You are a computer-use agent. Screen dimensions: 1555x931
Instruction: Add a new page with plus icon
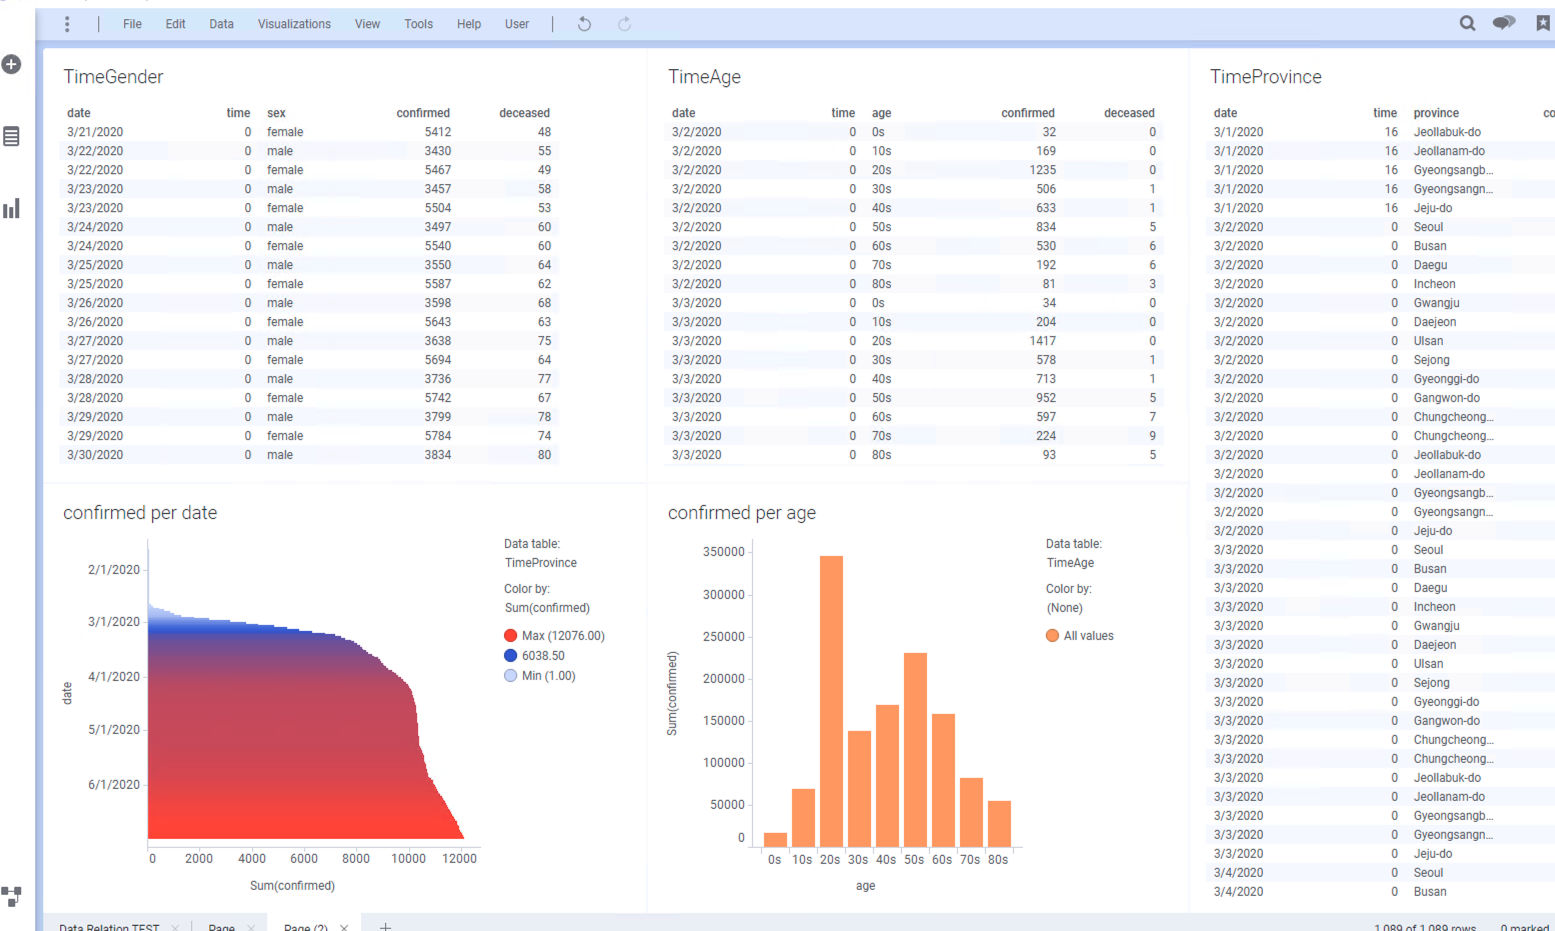(385, 926)
